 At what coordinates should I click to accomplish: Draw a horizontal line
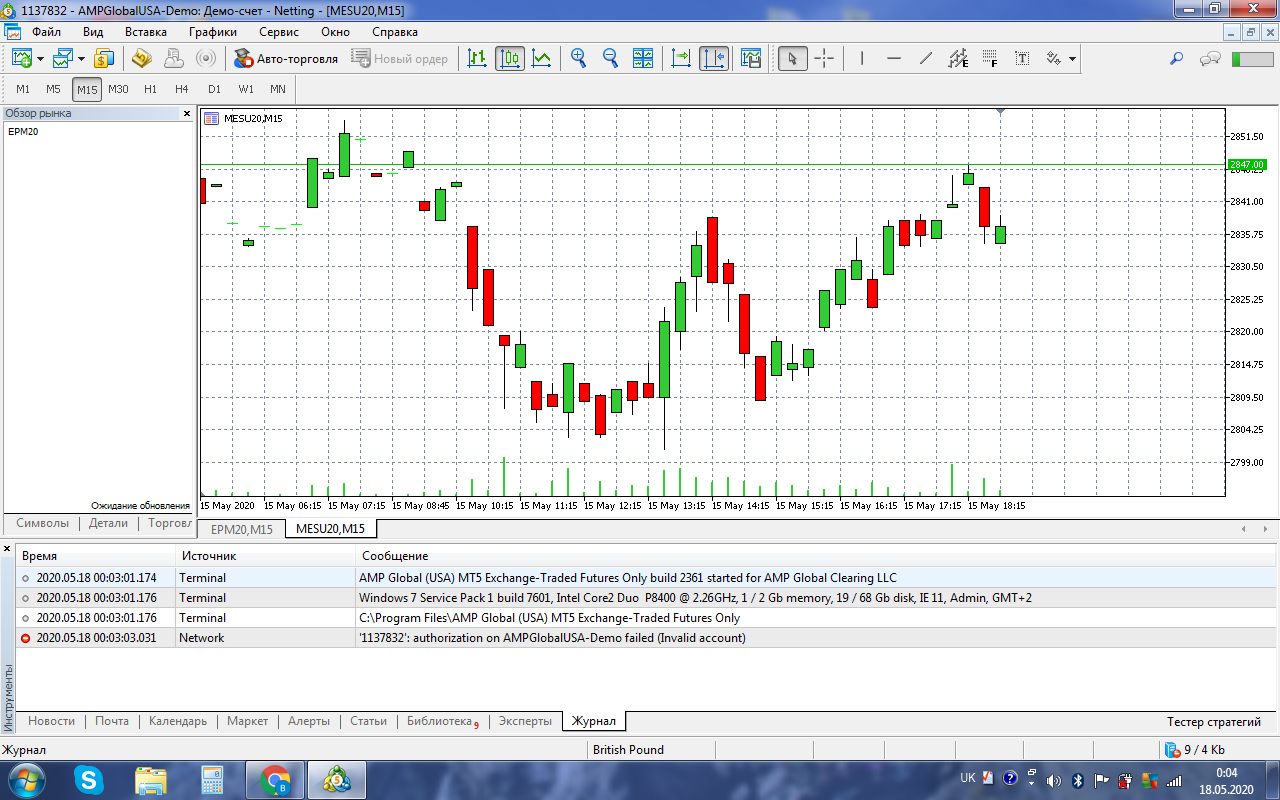[x=894, y=59]
